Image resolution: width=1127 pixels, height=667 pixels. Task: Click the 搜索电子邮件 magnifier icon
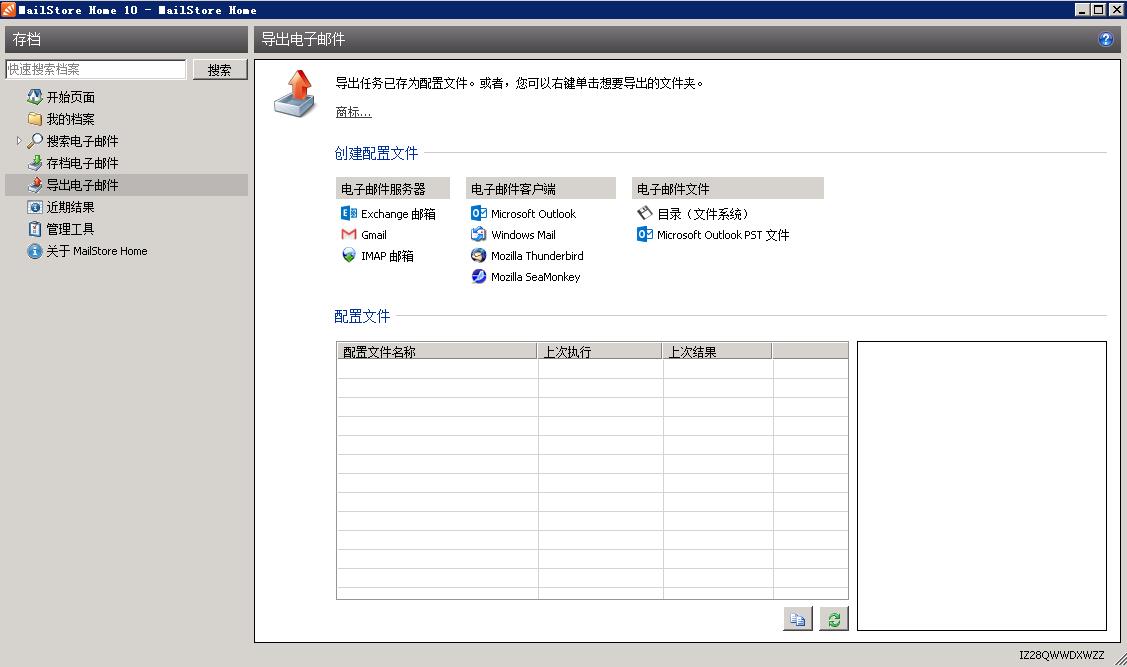click(34, 141)
